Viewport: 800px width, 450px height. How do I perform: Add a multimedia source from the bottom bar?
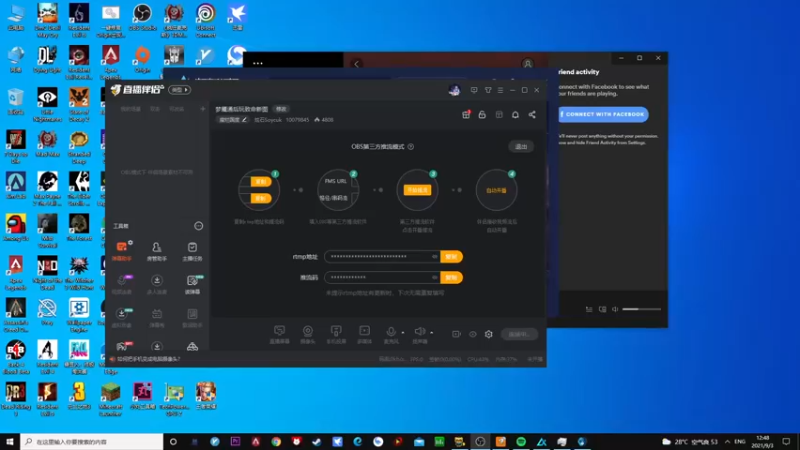(x=364, y=334)
